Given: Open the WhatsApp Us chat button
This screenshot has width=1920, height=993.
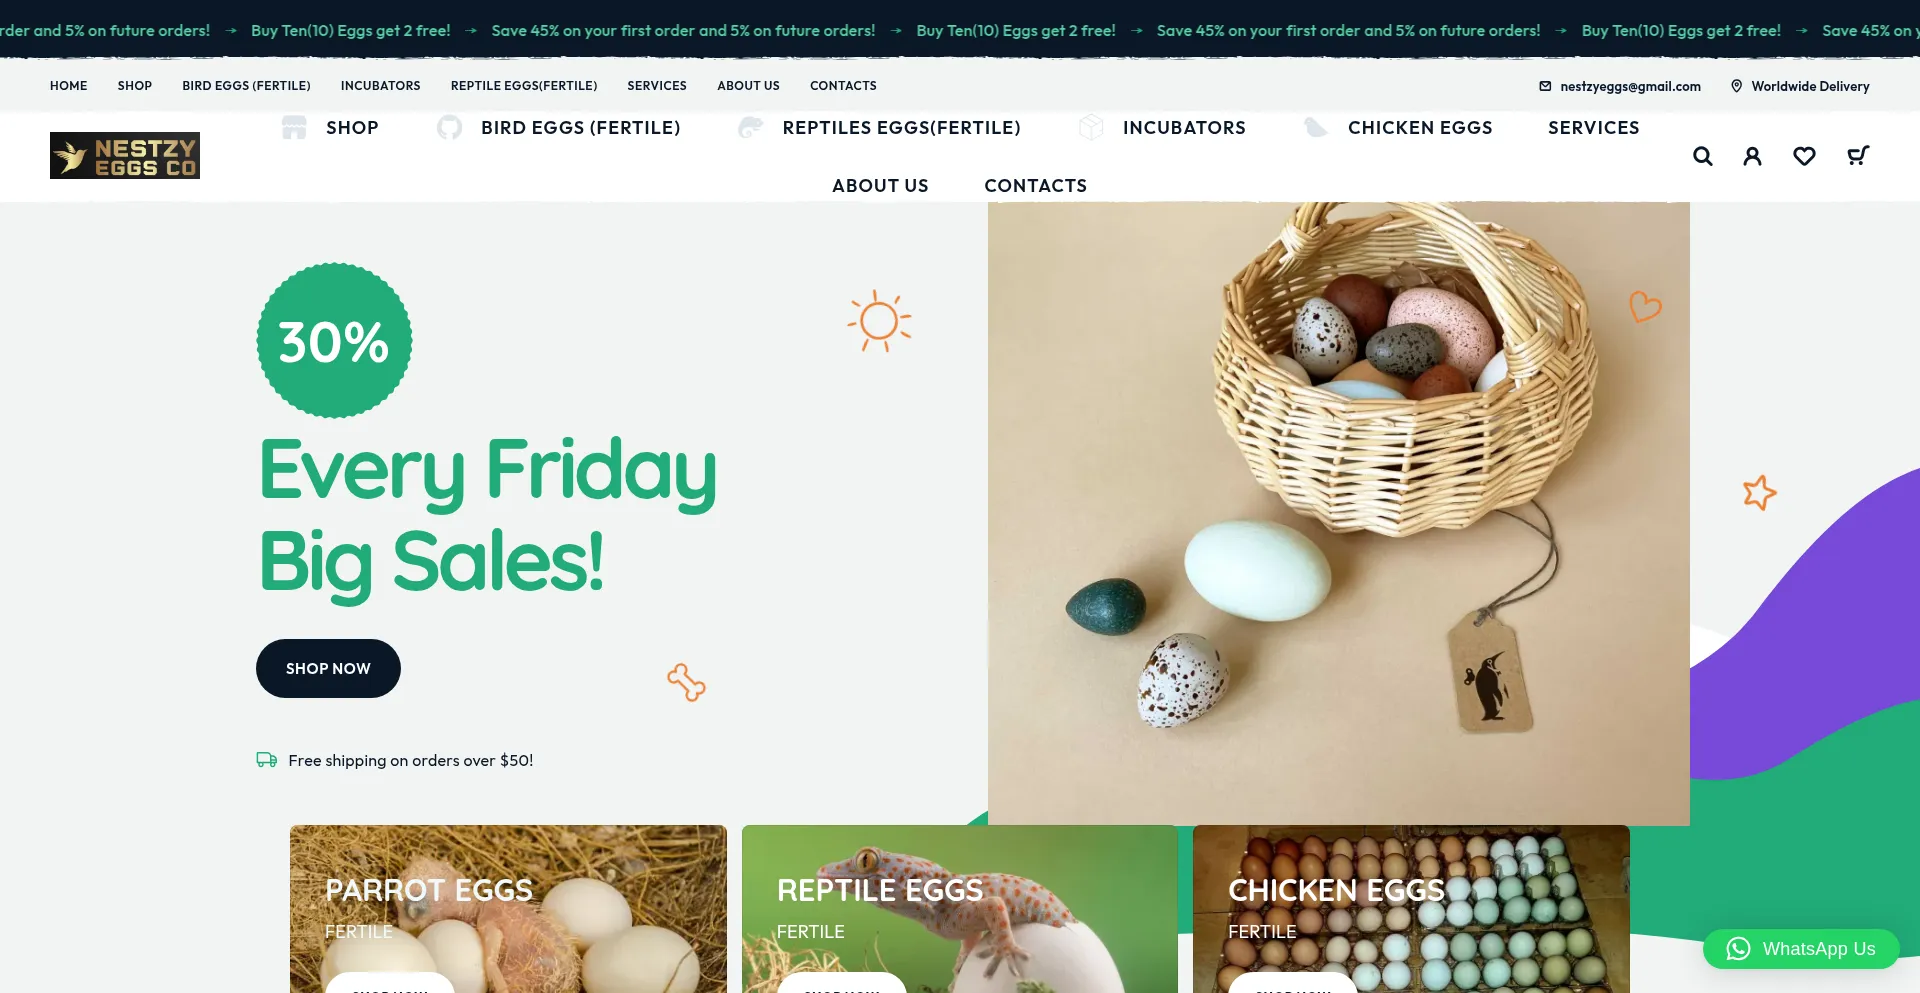Looking at the screenshot, I should (1801, 949).
